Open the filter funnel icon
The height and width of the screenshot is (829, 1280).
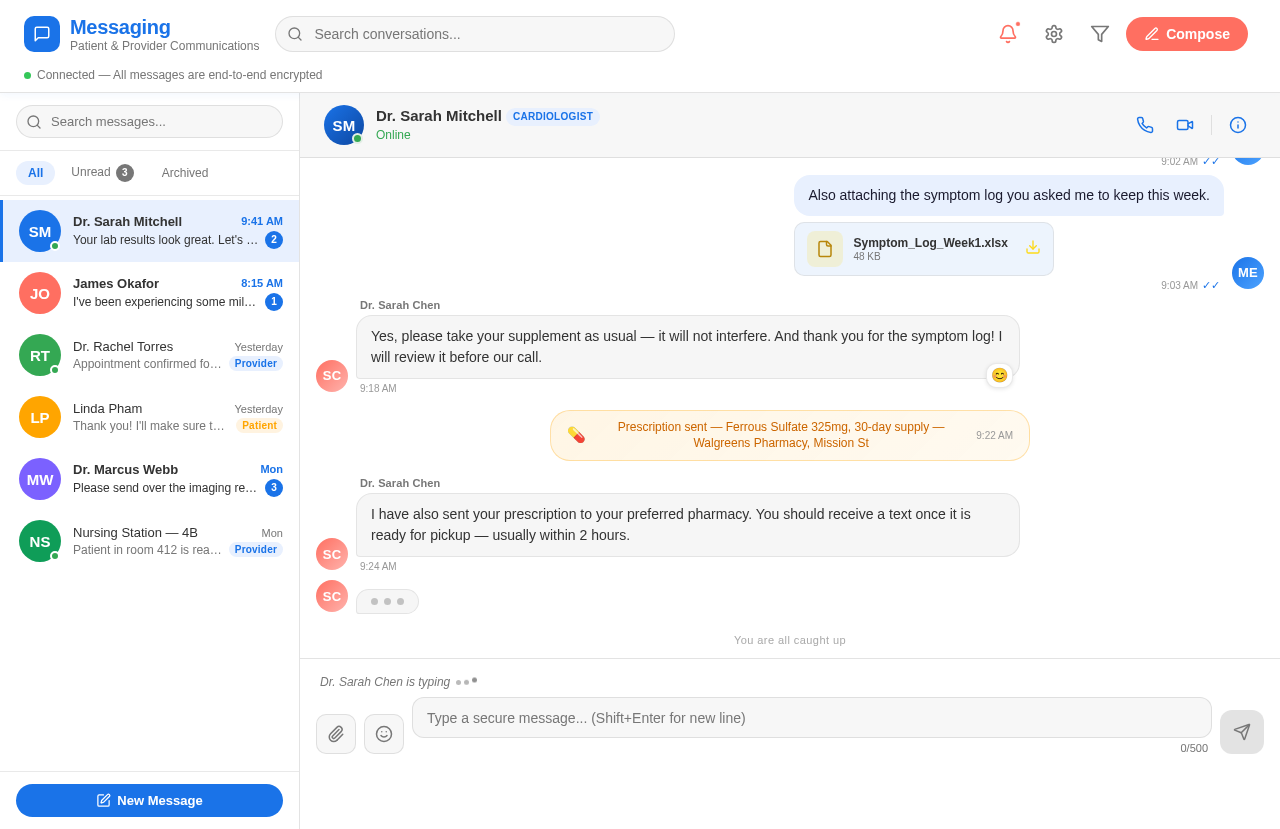point(1100,34)
